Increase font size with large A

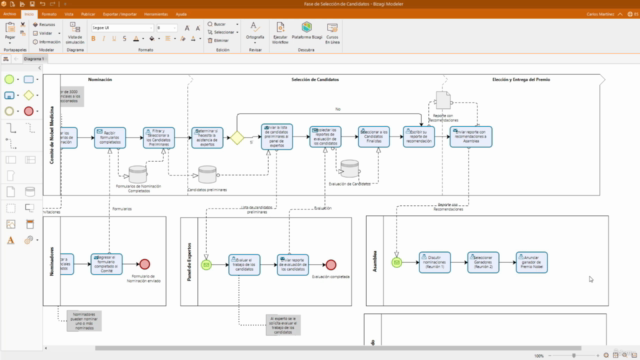[x=187, y=28]
